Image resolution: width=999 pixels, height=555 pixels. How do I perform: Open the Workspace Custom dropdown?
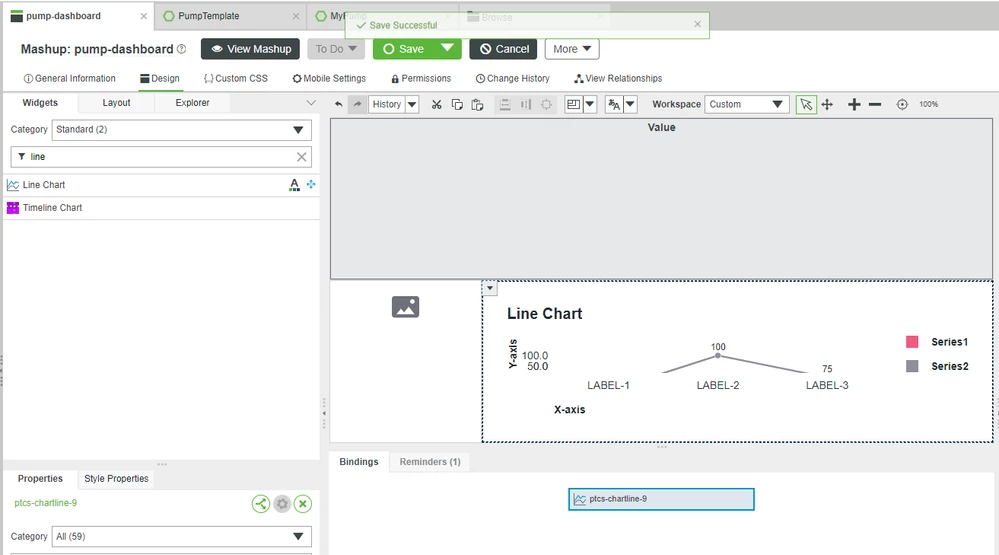[x=747, y=105]
